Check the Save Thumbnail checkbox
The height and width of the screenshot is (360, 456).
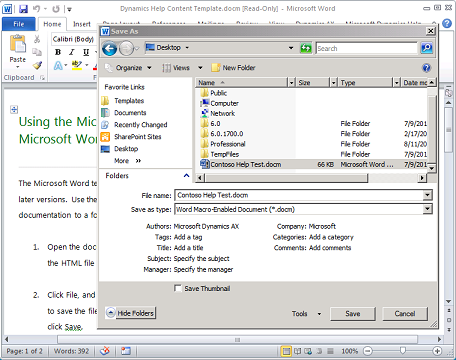coord(178,288)
